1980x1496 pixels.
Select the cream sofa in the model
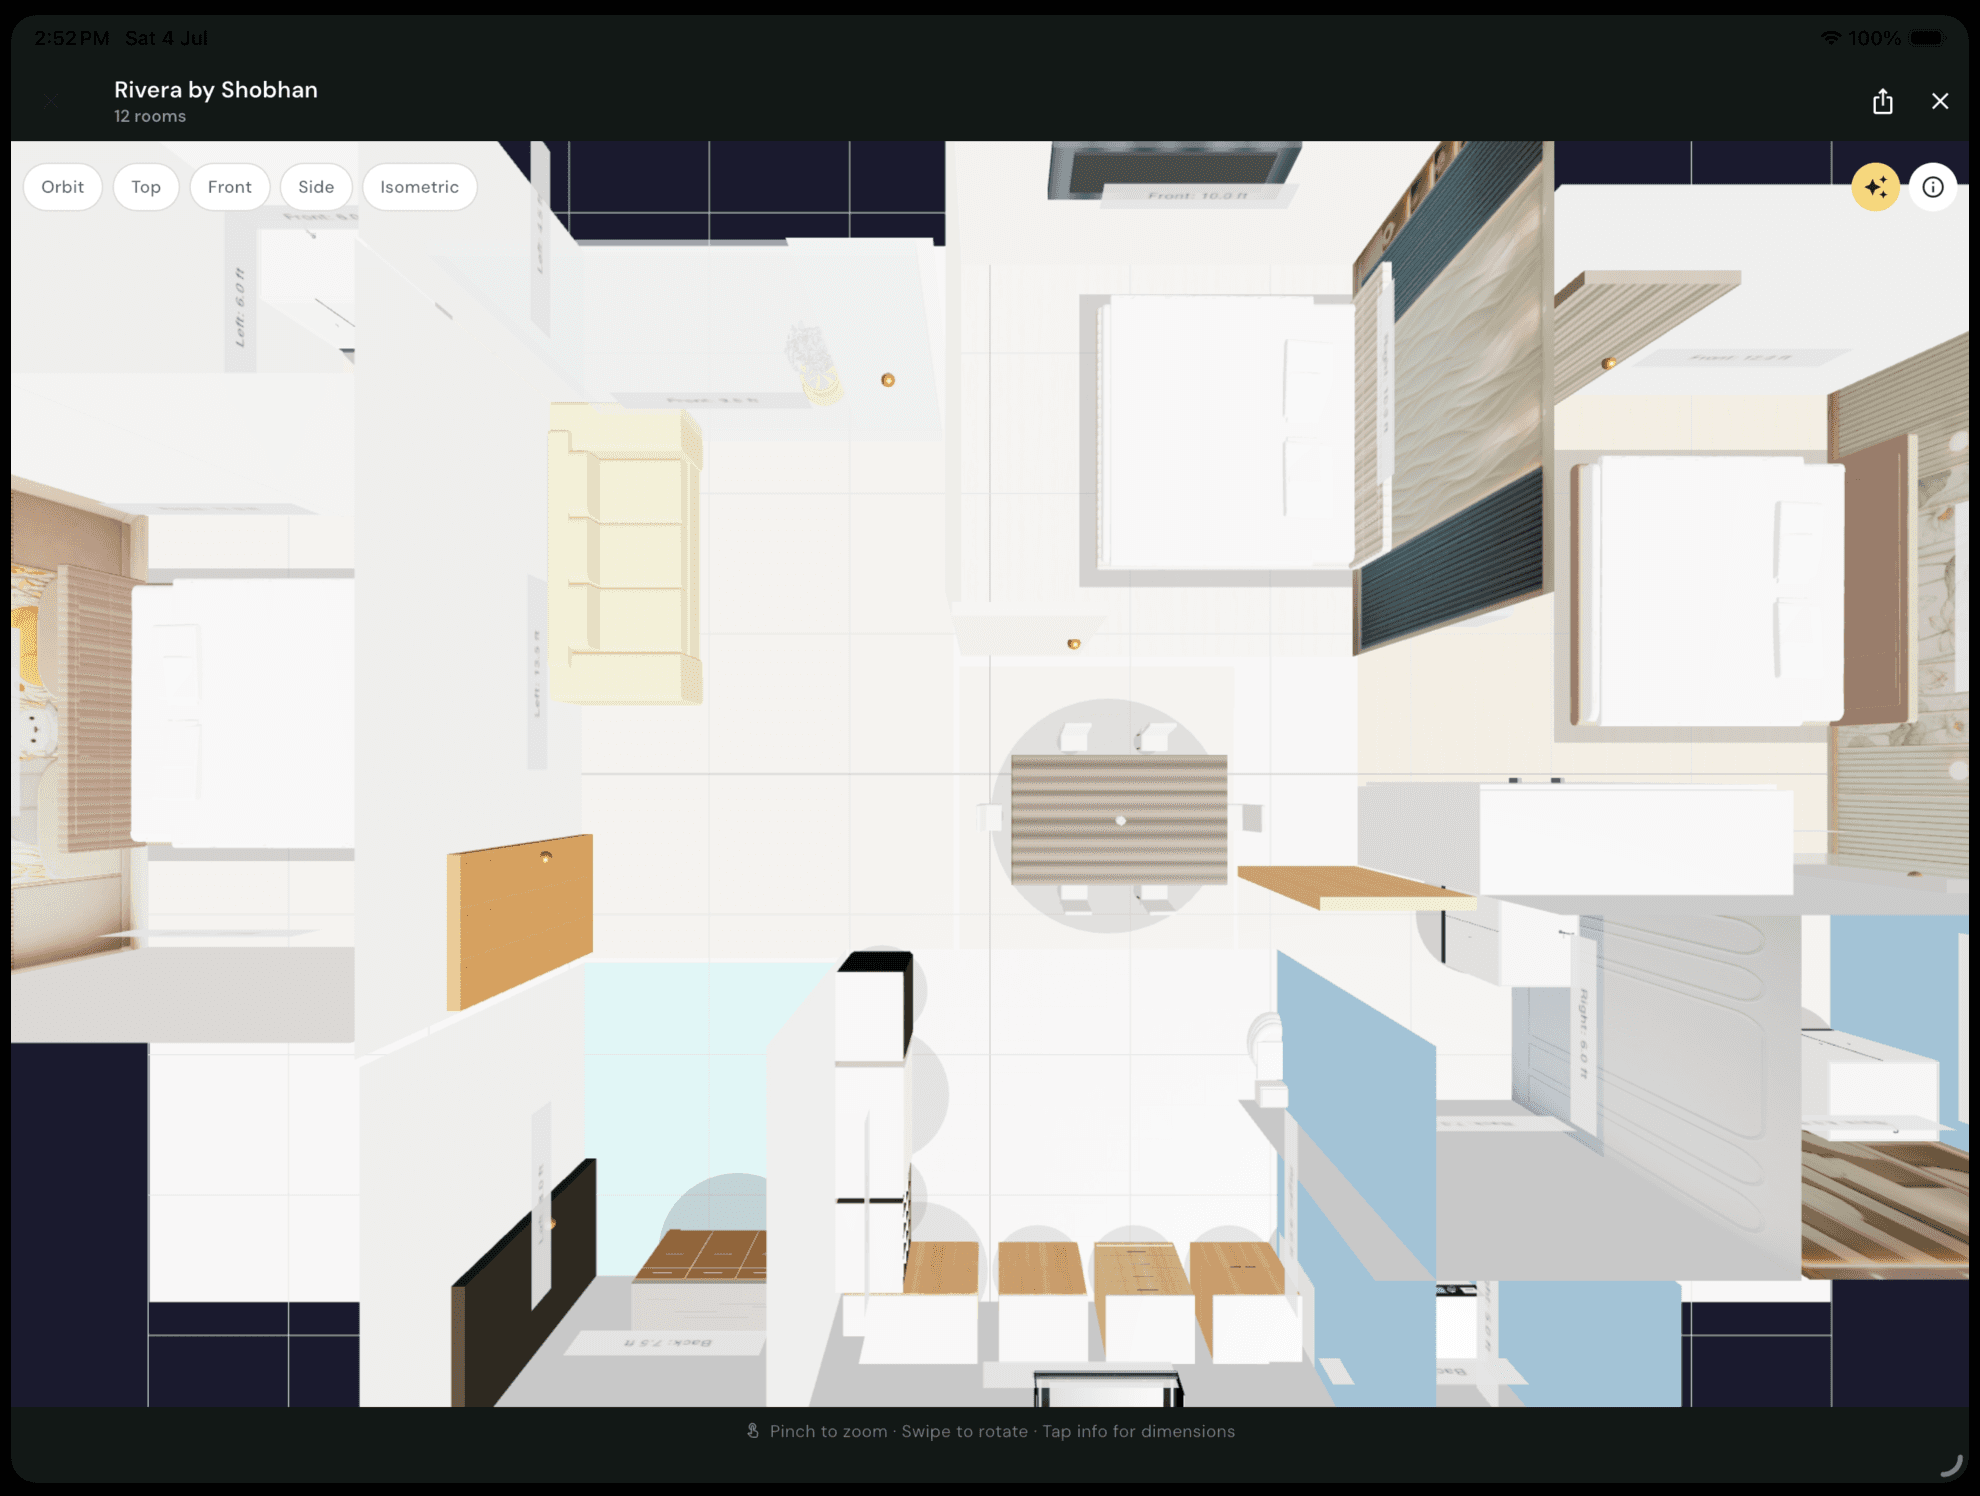pyautogui.click(x=624, y=554)
